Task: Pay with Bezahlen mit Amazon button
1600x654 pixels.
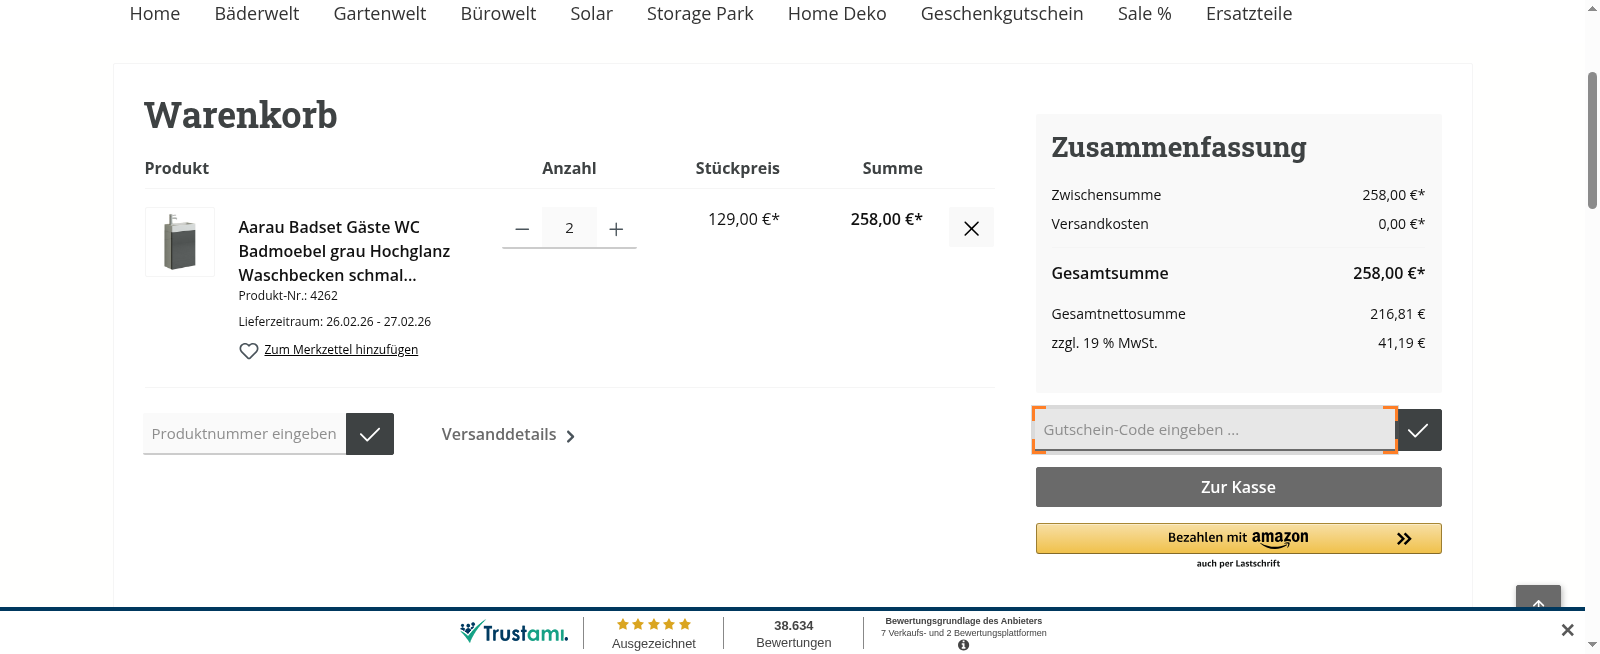Action: click(x=1238, y=538)
